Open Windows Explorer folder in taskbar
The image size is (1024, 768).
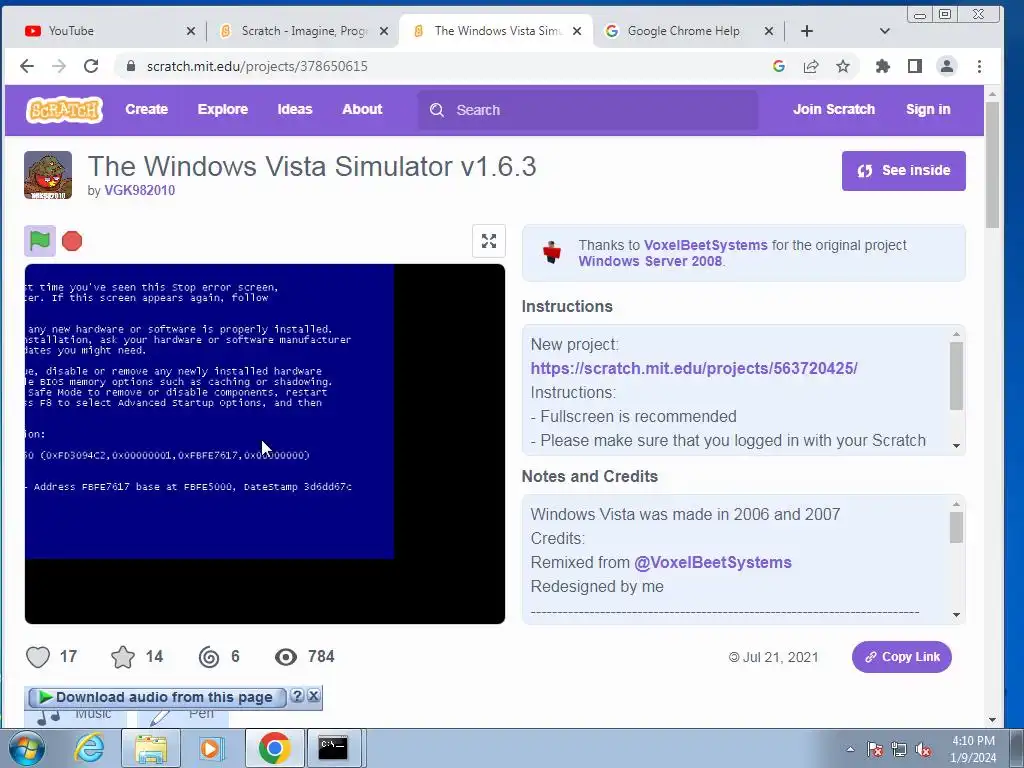pyautogui.click(x=151, y=748)
